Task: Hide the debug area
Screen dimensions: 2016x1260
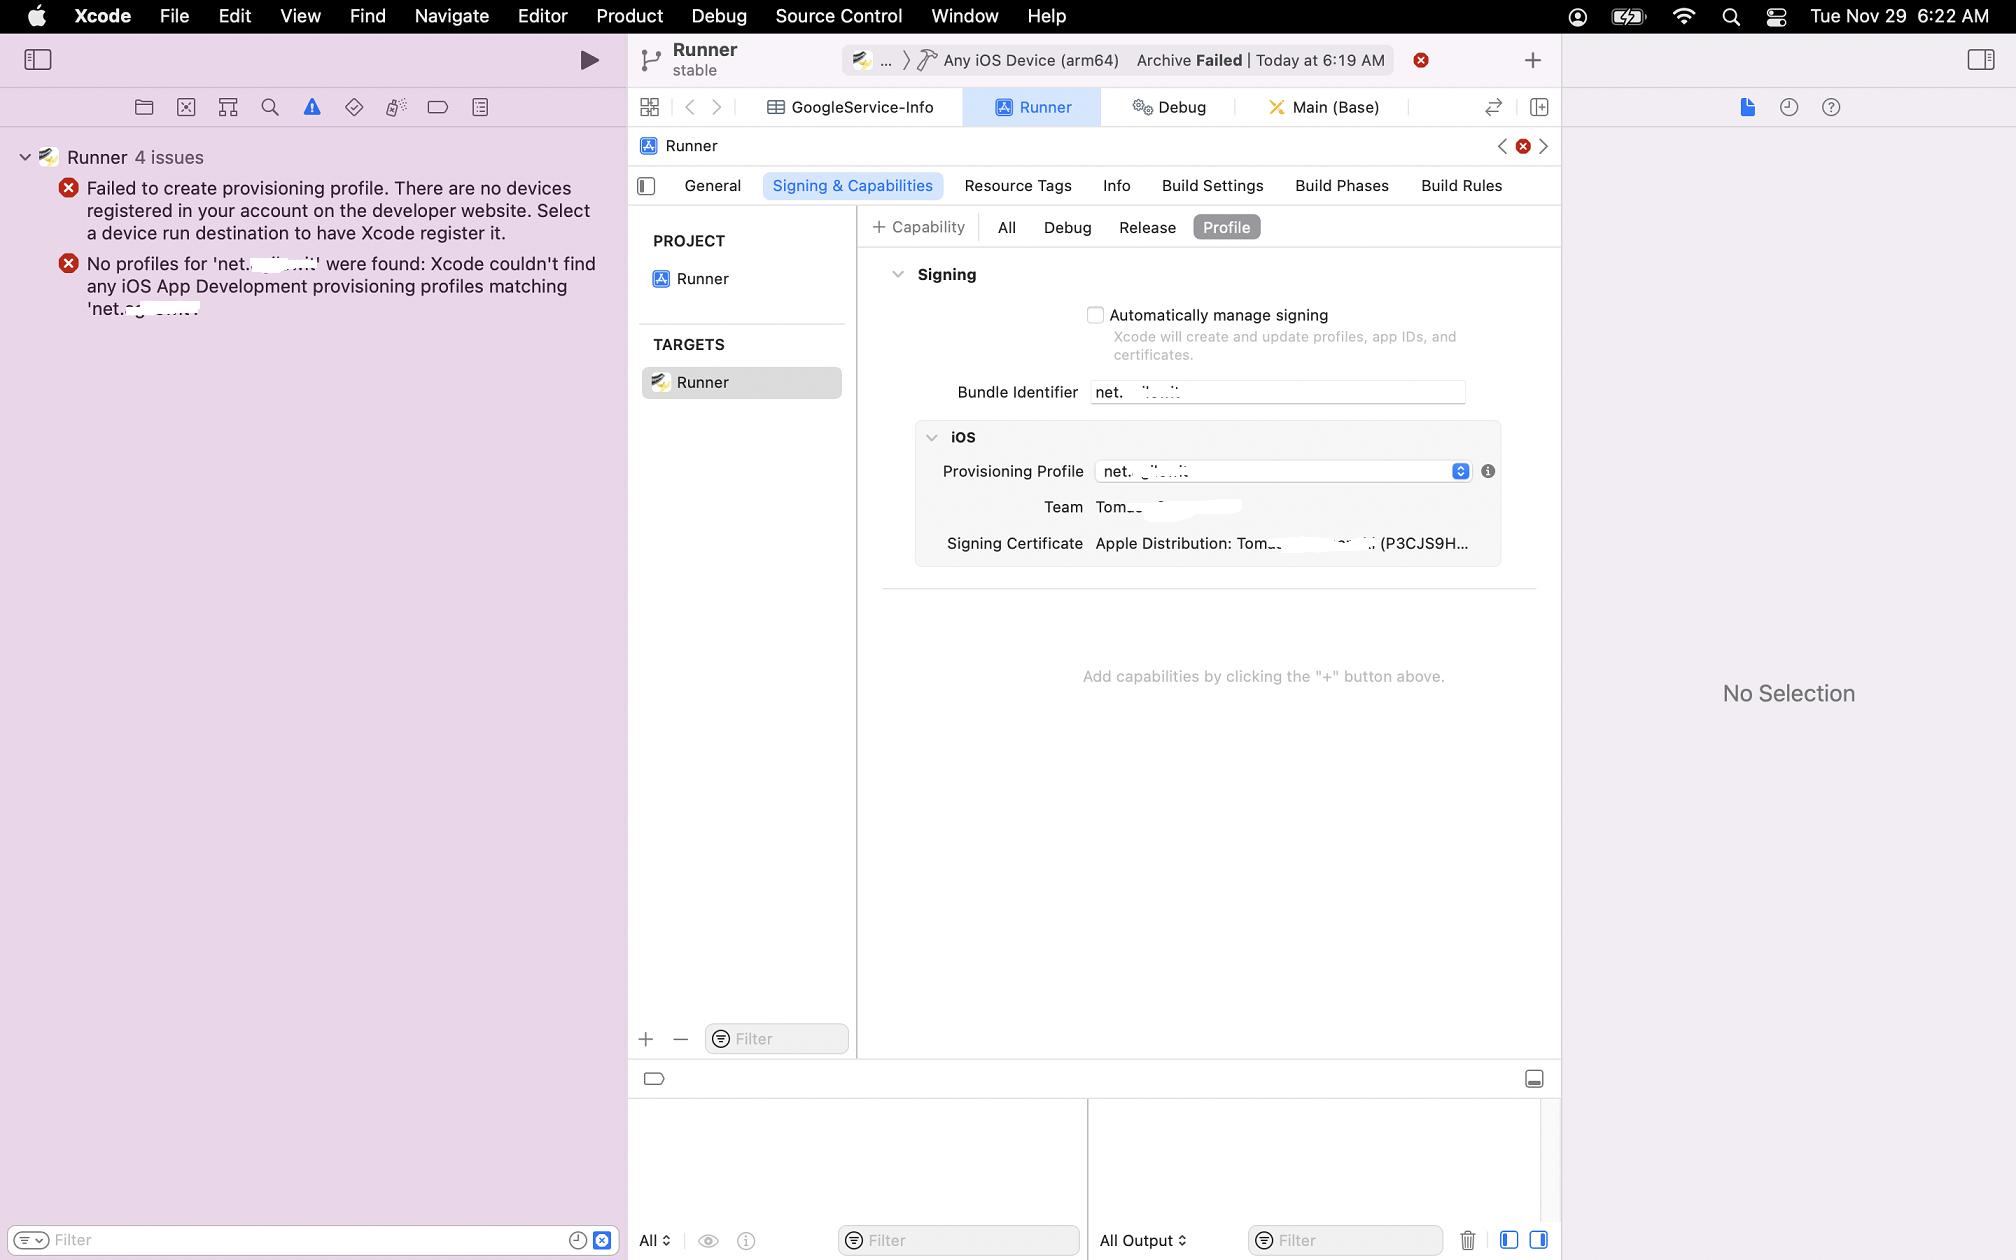Action: point(1534,1079)
